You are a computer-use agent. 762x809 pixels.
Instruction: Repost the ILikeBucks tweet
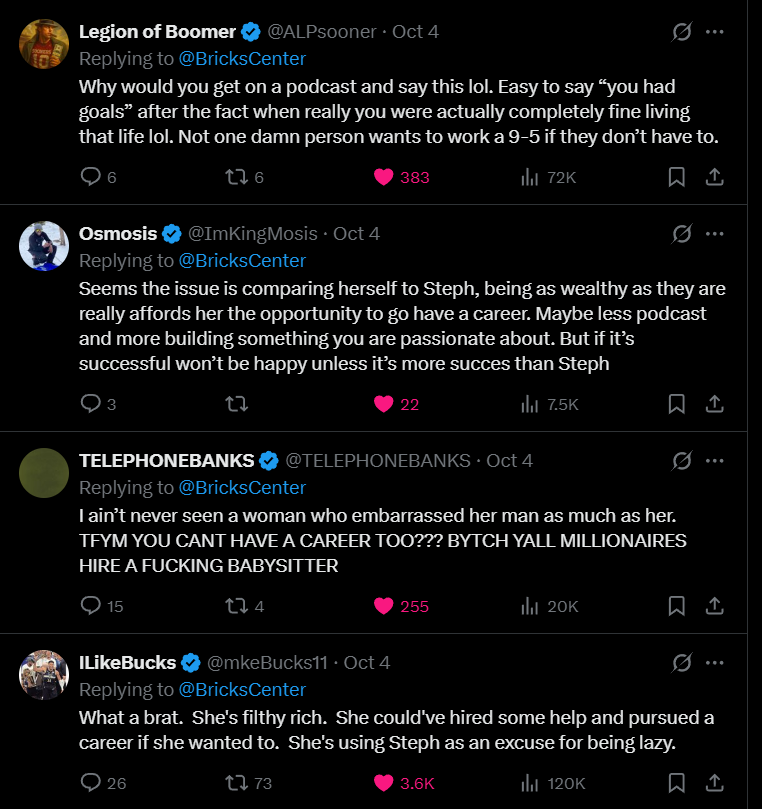click(237, 782)
